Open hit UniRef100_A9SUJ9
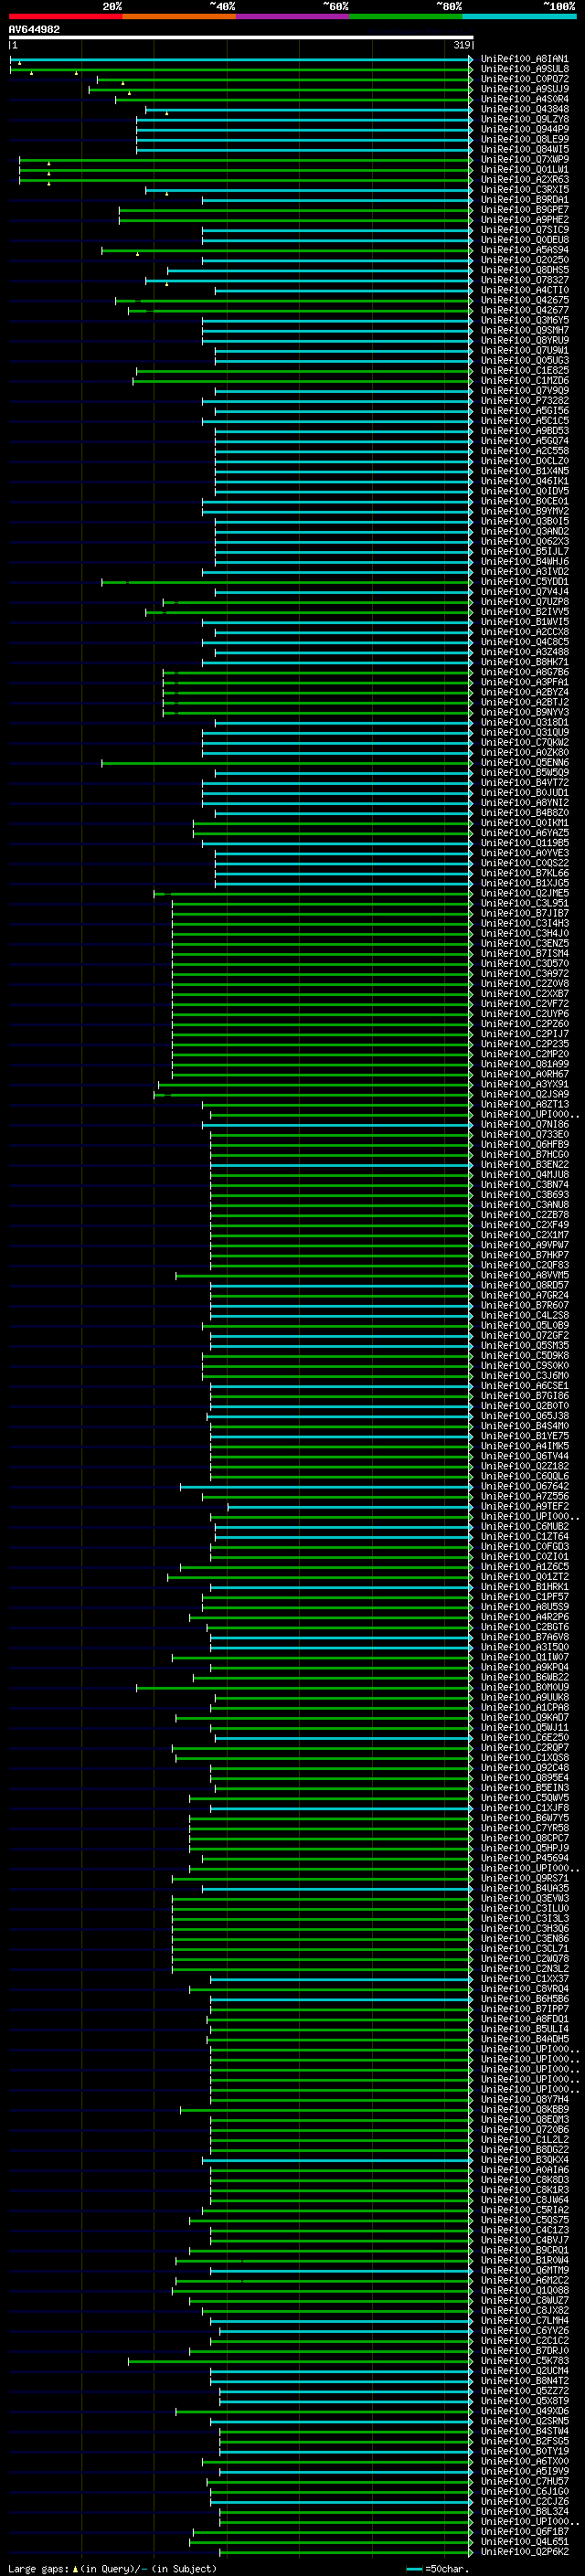Screen dimensions: 585x2576 coord(524,89)
